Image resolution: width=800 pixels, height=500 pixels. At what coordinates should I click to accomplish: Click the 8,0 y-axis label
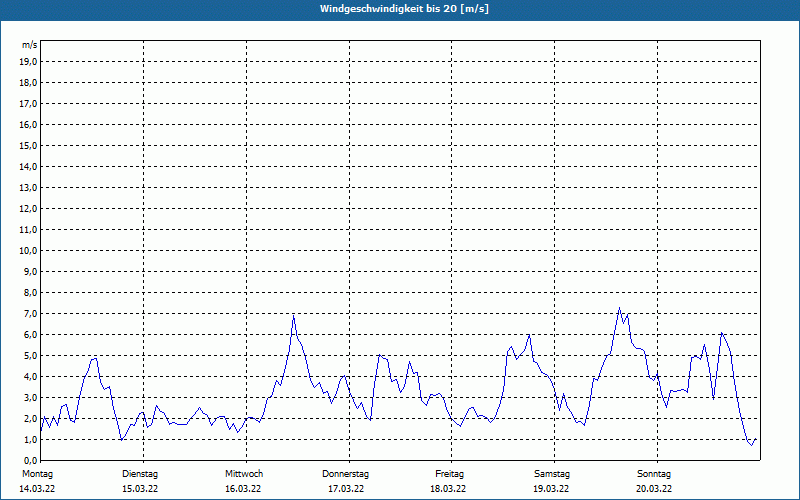[x=30, y=293]
